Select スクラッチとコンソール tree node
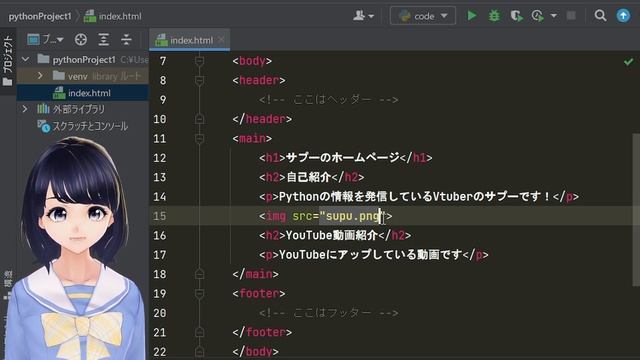The image size is (640, 360). tap(83, 126)
